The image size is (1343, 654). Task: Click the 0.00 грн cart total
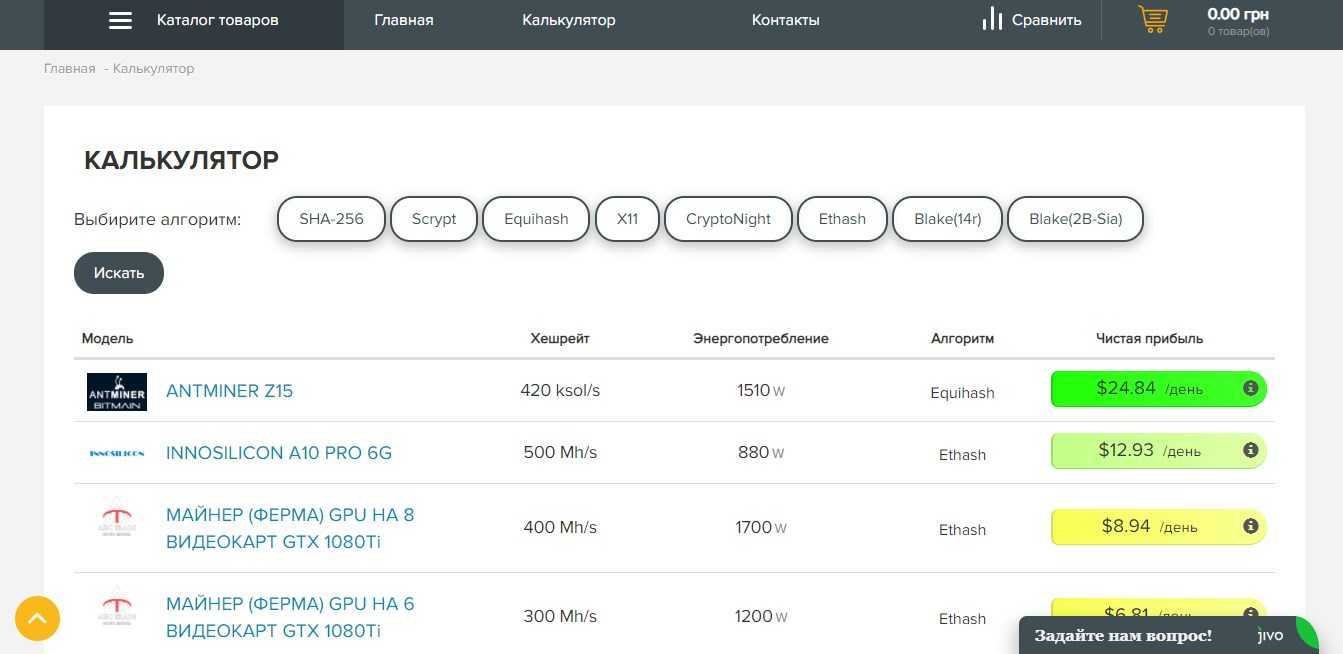point(1238,14)
